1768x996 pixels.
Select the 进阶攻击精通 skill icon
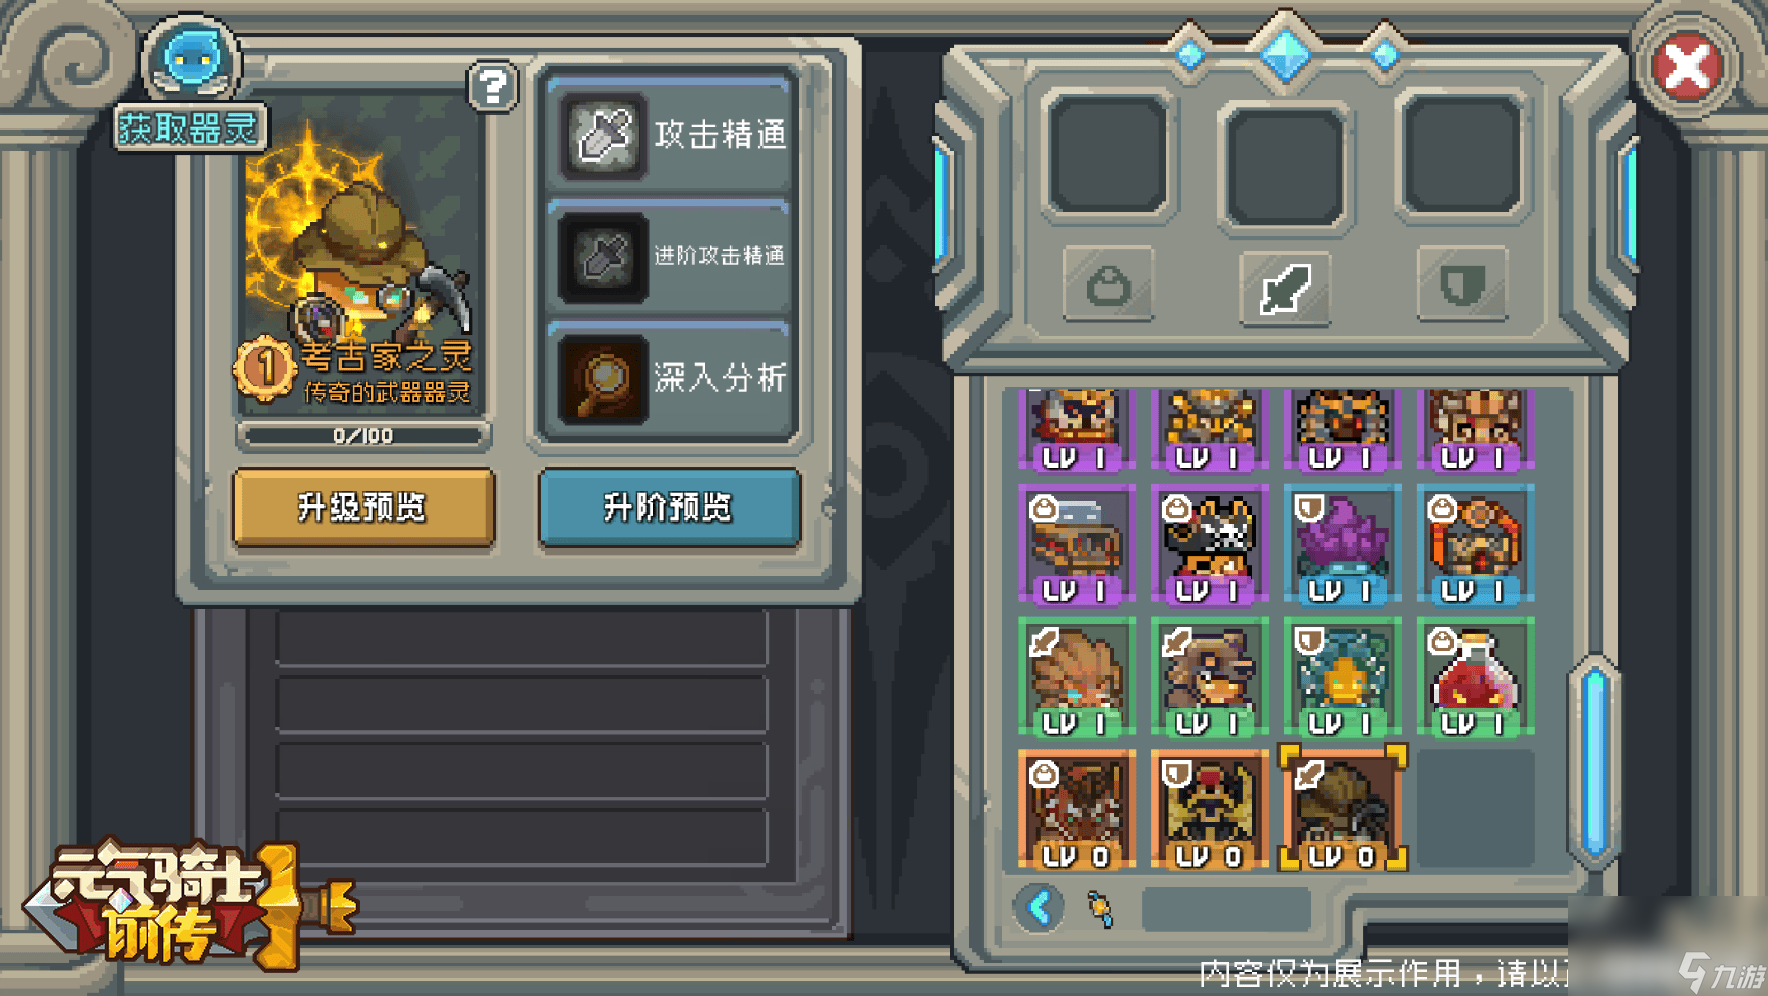[603, 258]
